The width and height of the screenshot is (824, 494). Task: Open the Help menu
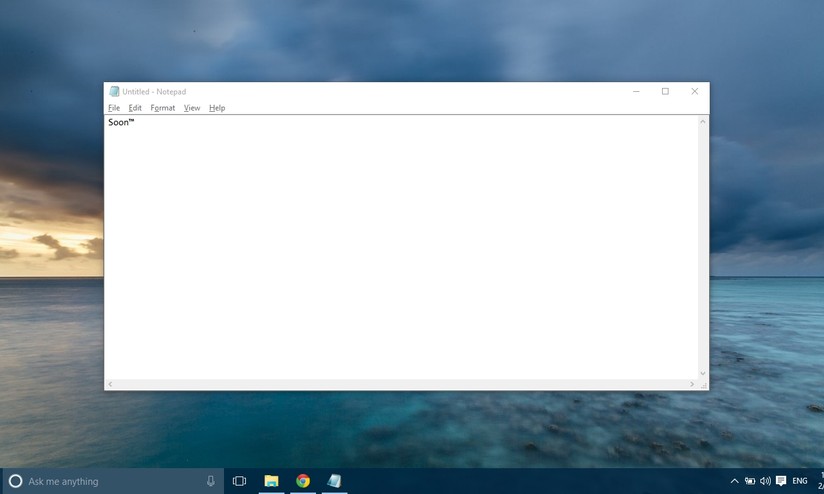click(217, 108)
